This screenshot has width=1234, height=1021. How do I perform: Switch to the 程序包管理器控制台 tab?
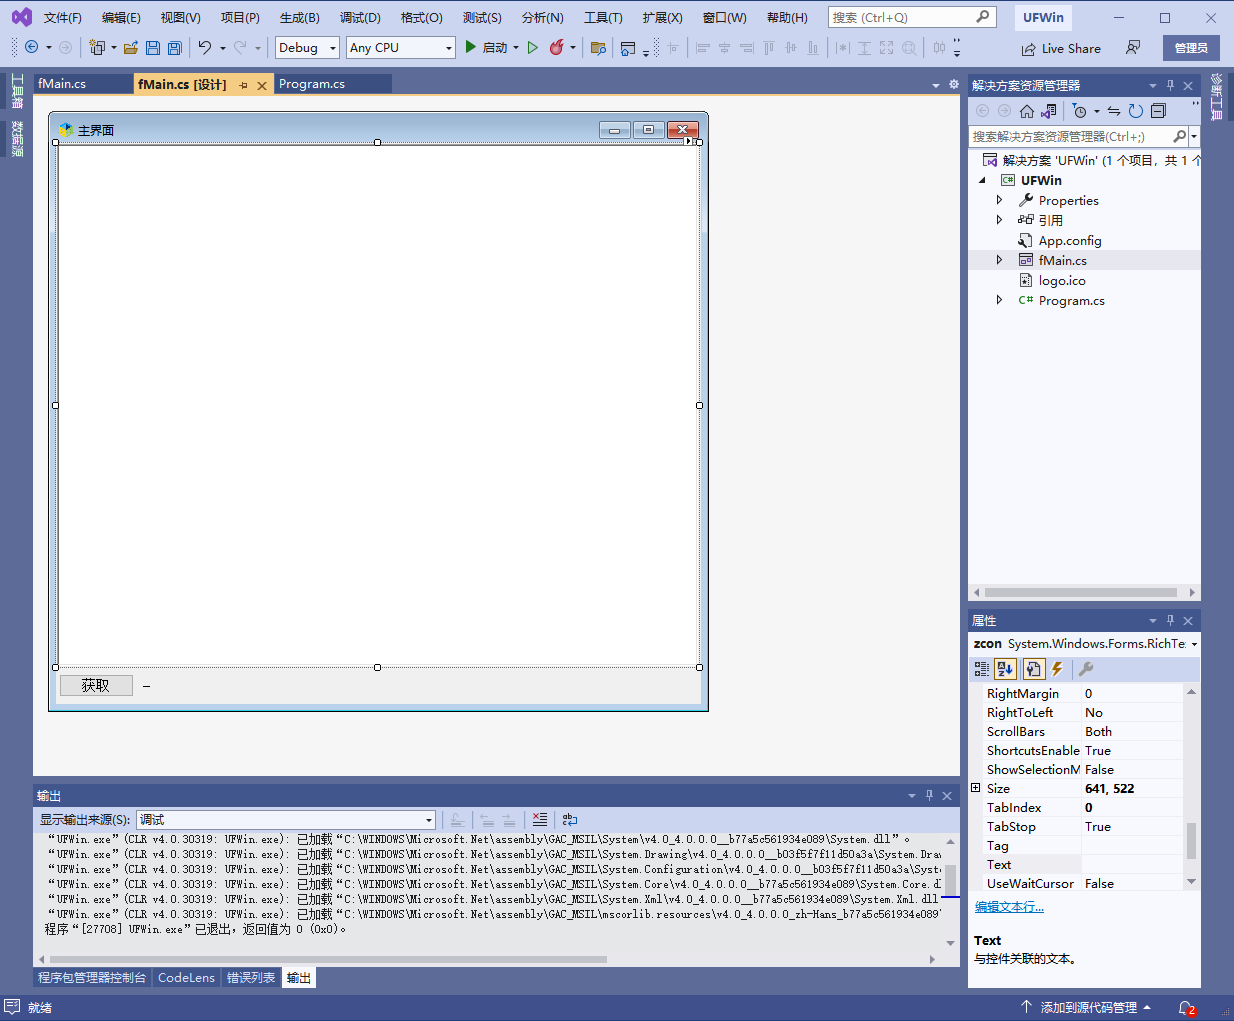click(92, 978)
